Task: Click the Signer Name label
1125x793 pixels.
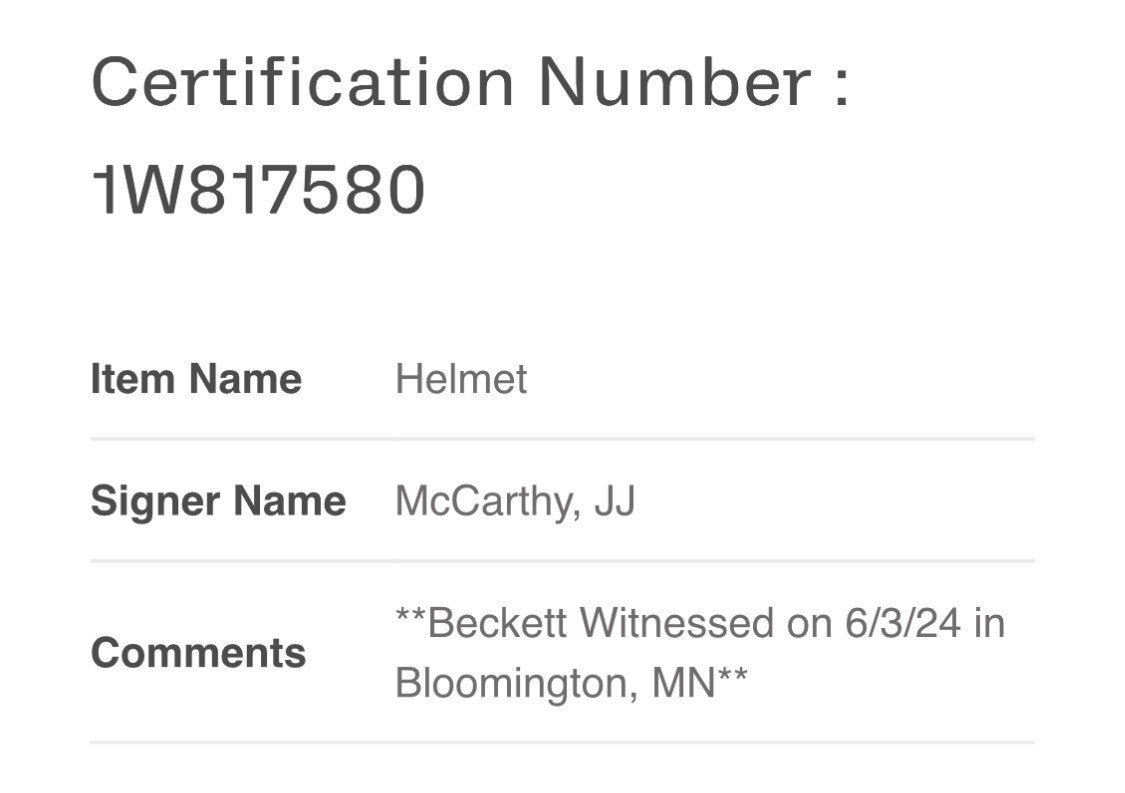Action: pos(218,500)
